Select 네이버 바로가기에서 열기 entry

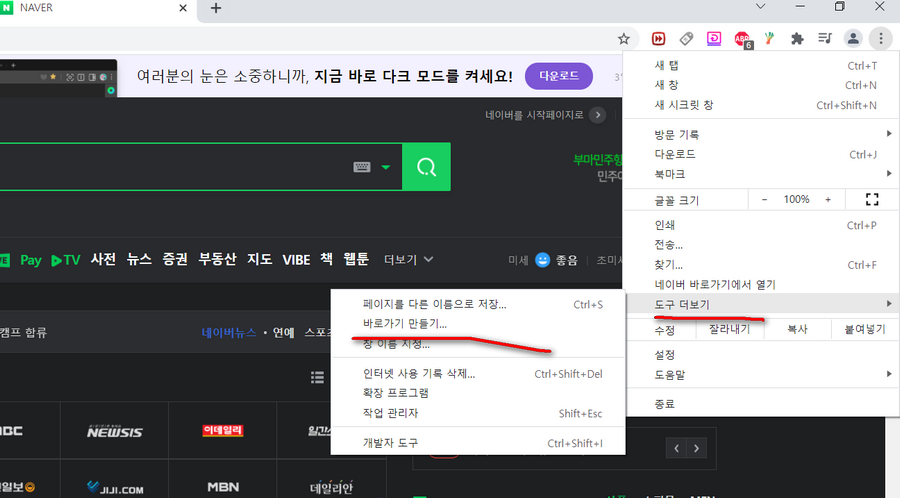tap(761, 285)
